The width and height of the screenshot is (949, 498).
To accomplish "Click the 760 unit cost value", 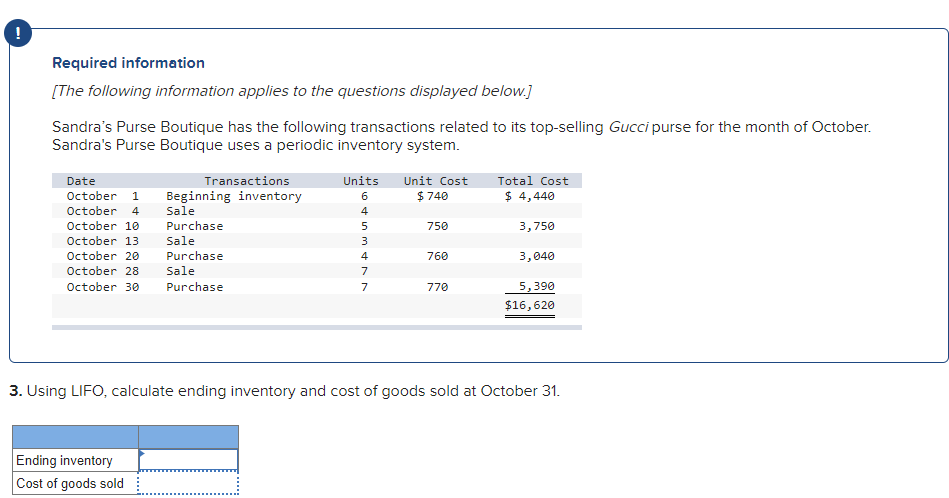I will tap(438, 257).
